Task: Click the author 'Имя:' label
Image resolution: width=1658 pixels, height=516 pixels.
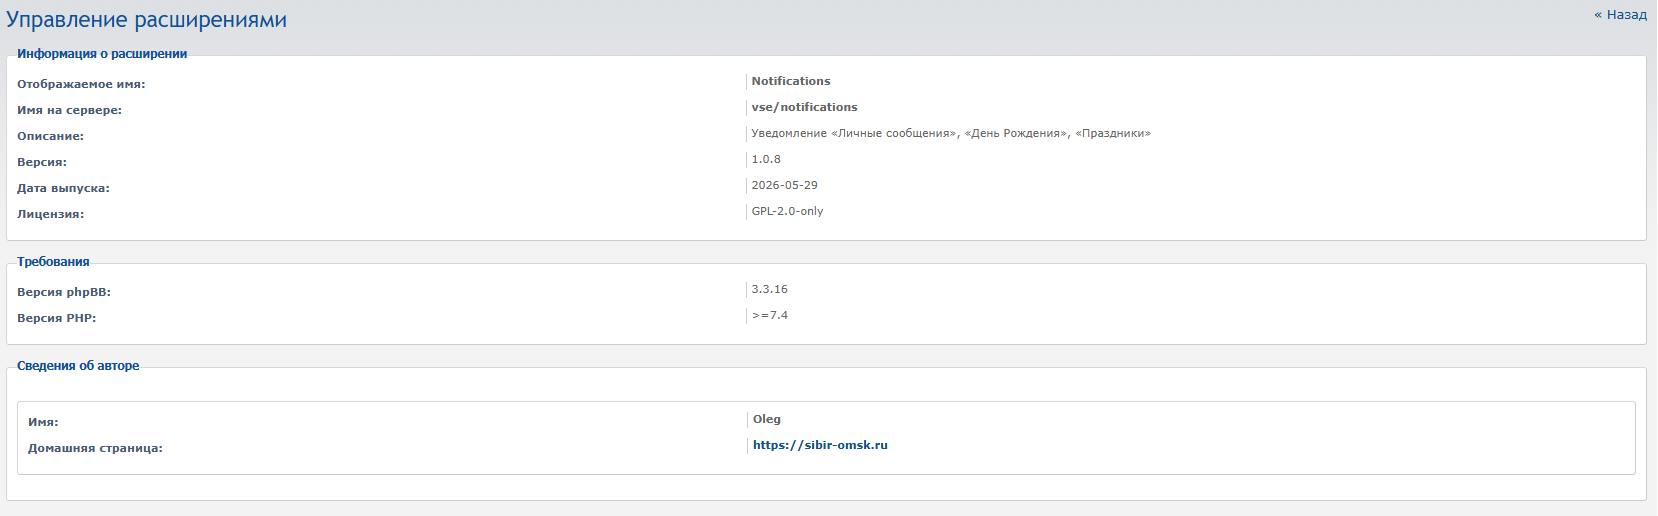Action: point(43,422)
